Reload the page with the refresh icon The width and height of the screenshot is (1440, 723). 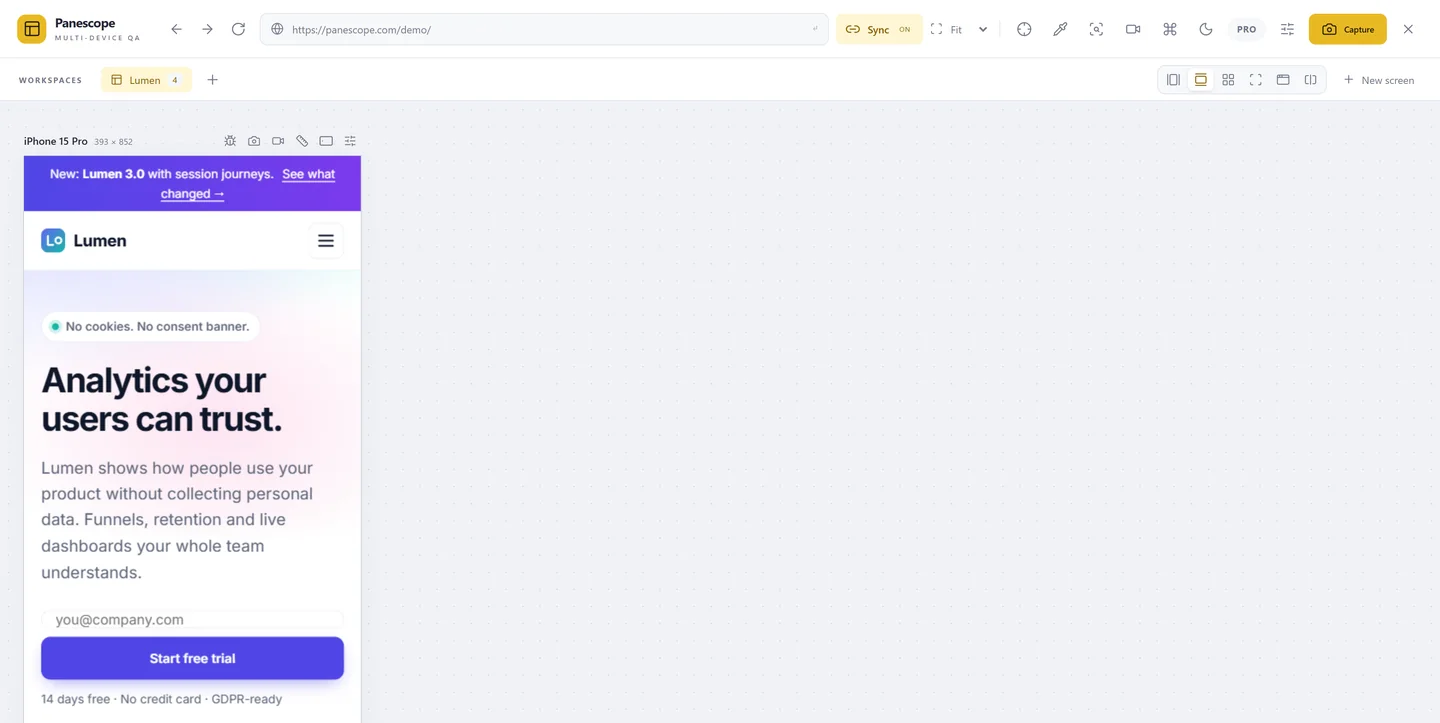tap(238, 29)
